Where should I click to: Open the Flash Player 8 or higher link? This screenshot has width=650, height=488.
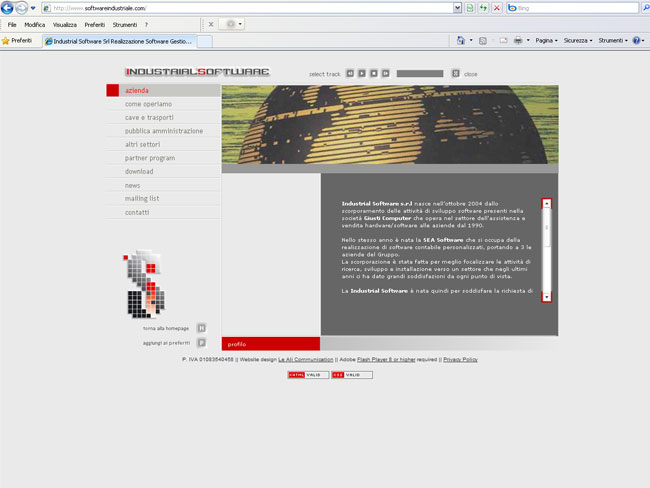tap(386, 359)
